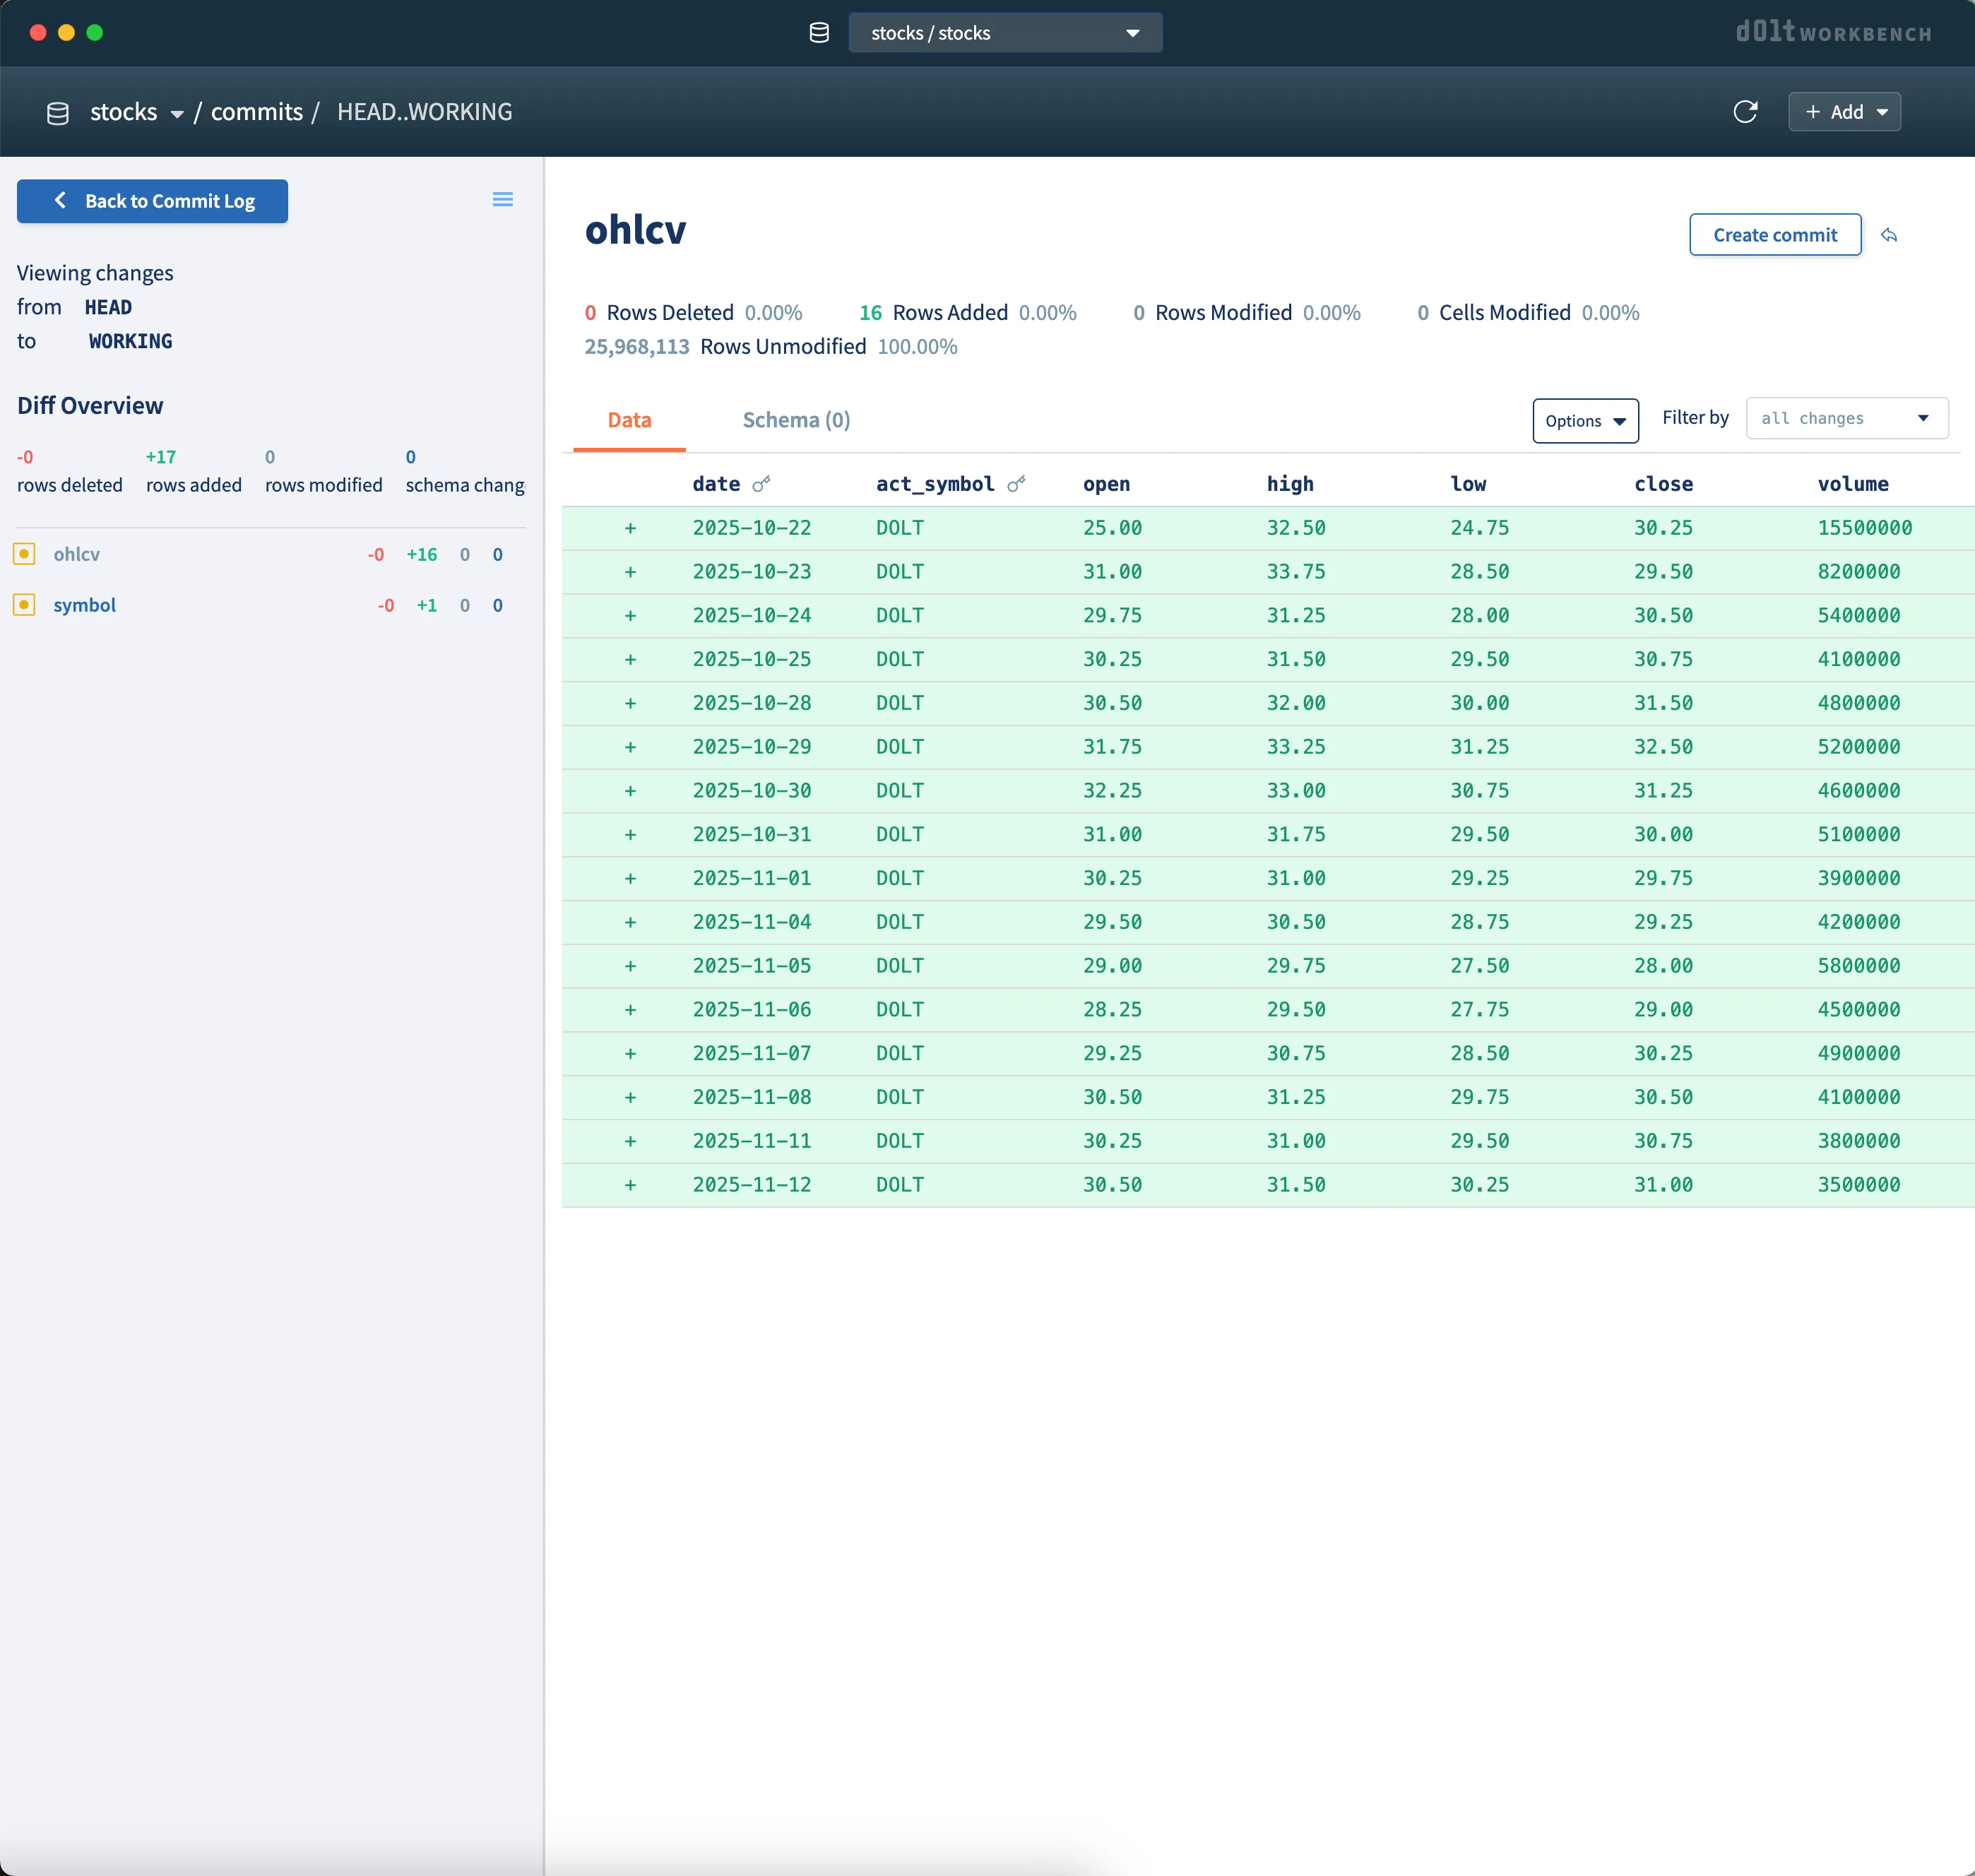Open the hamburger menu in the diff sidebar
Screen dimensions: 1975x1876
coord(503,199)
